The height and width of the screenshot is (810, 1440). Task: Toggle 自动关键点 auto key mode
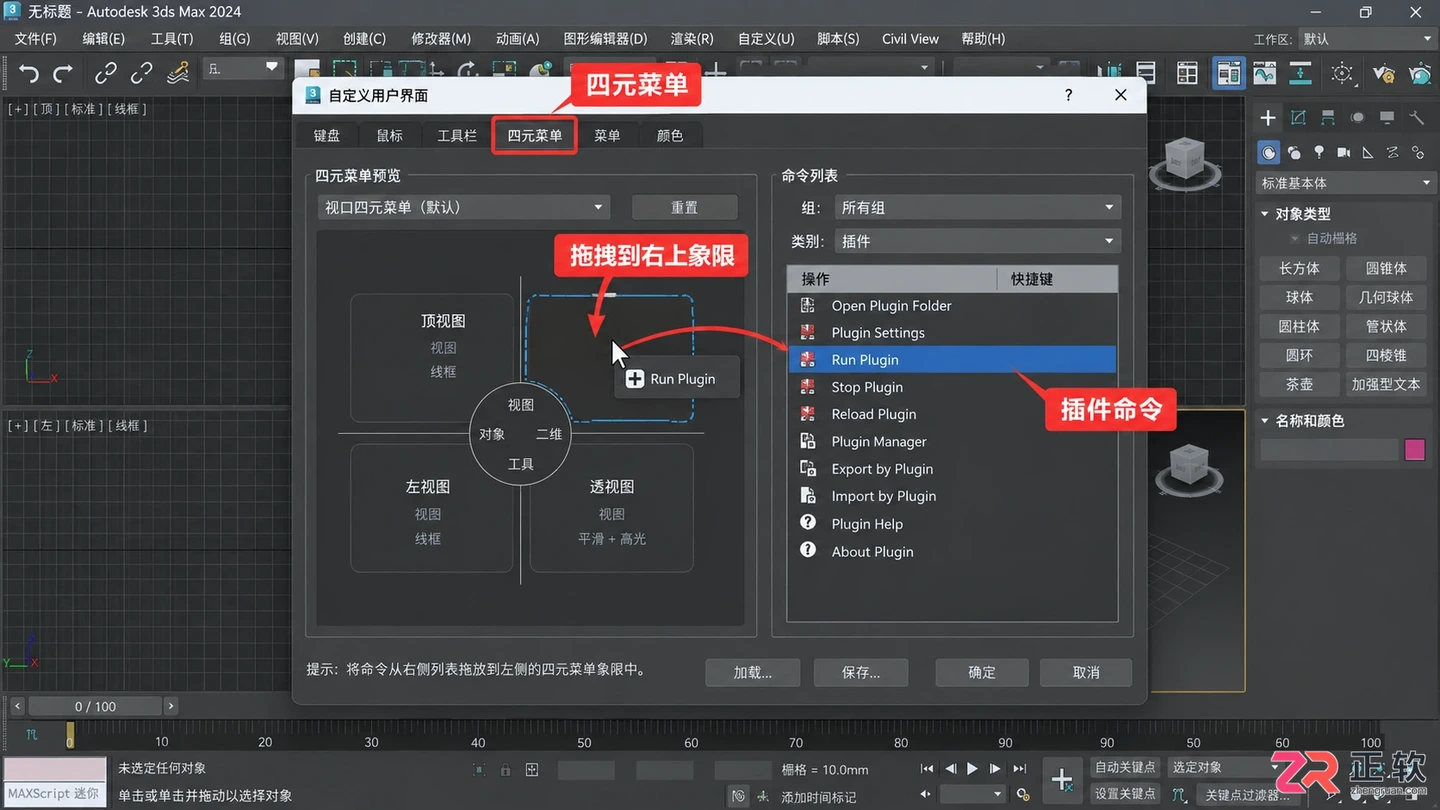tap(1125, 767)
